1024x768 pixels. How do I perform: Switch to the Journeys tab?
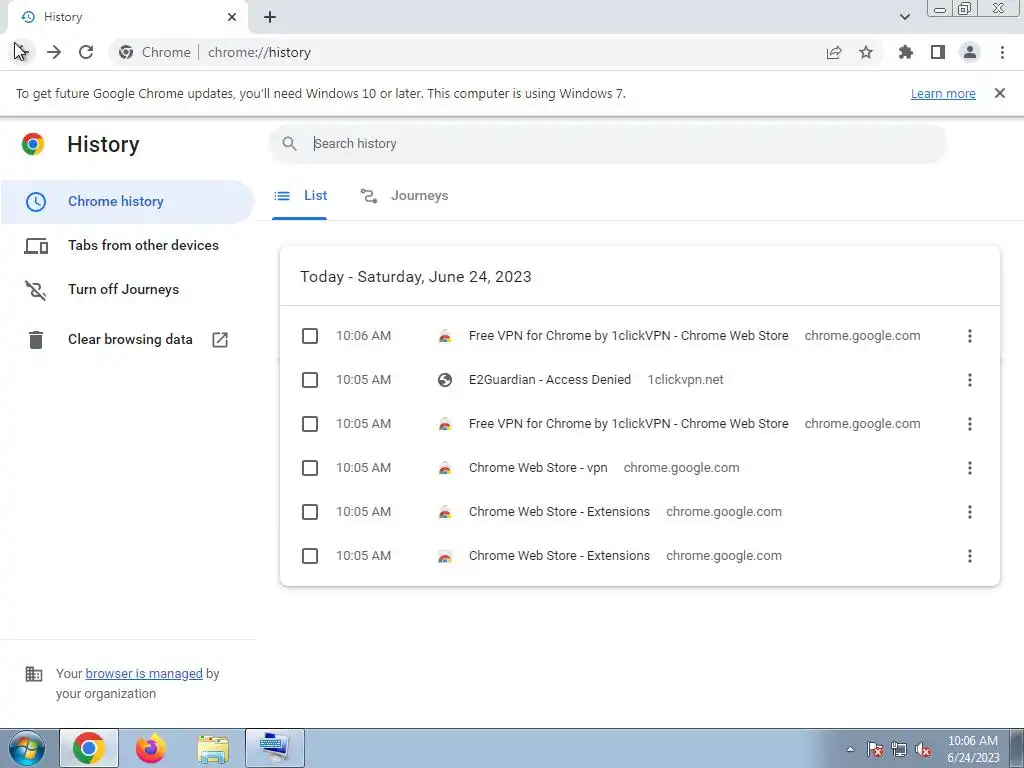click(404, 196)
